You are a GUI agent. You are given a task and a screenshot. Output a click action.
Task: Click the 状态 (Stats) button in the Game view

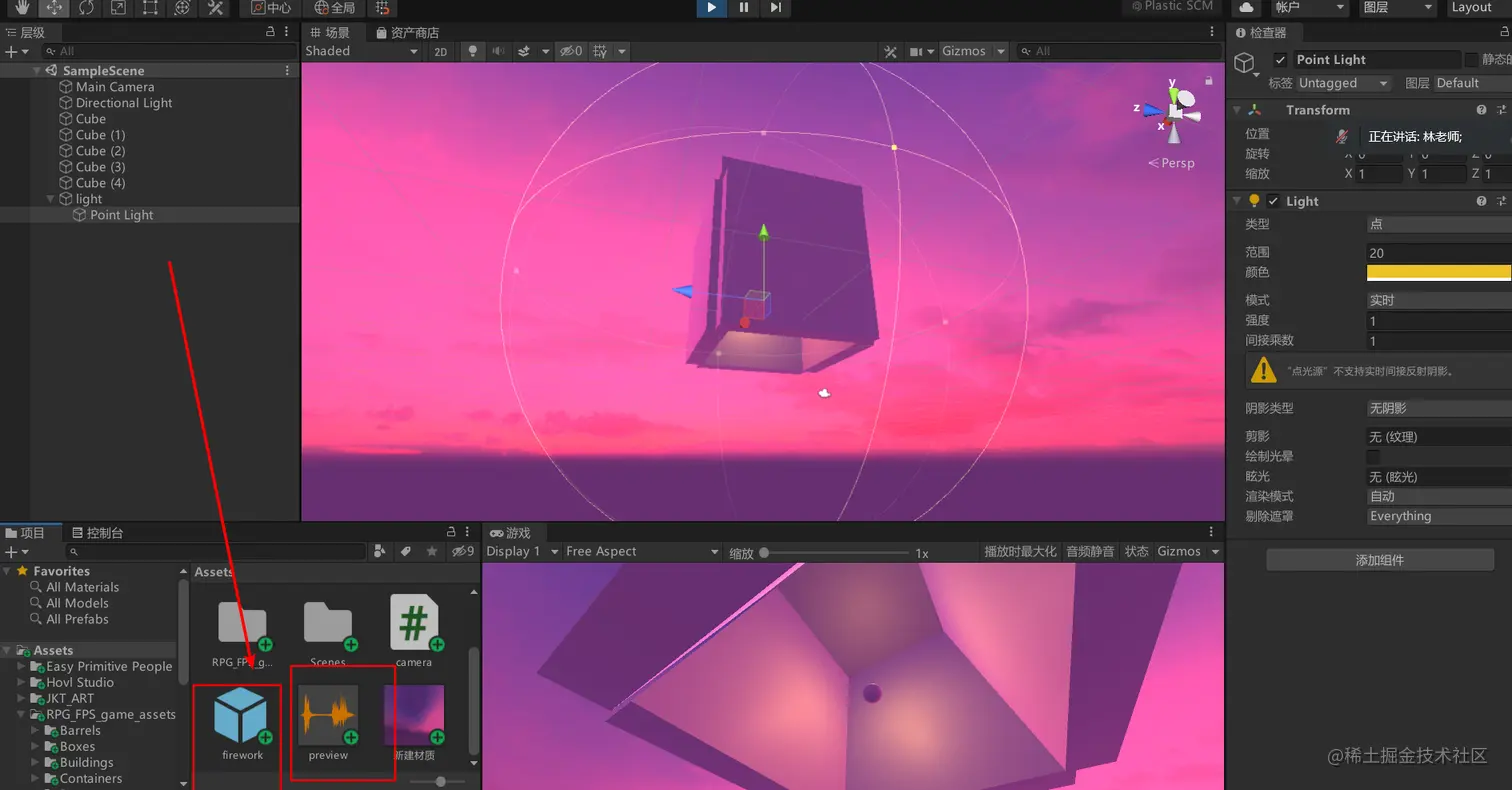(1136, 552)
